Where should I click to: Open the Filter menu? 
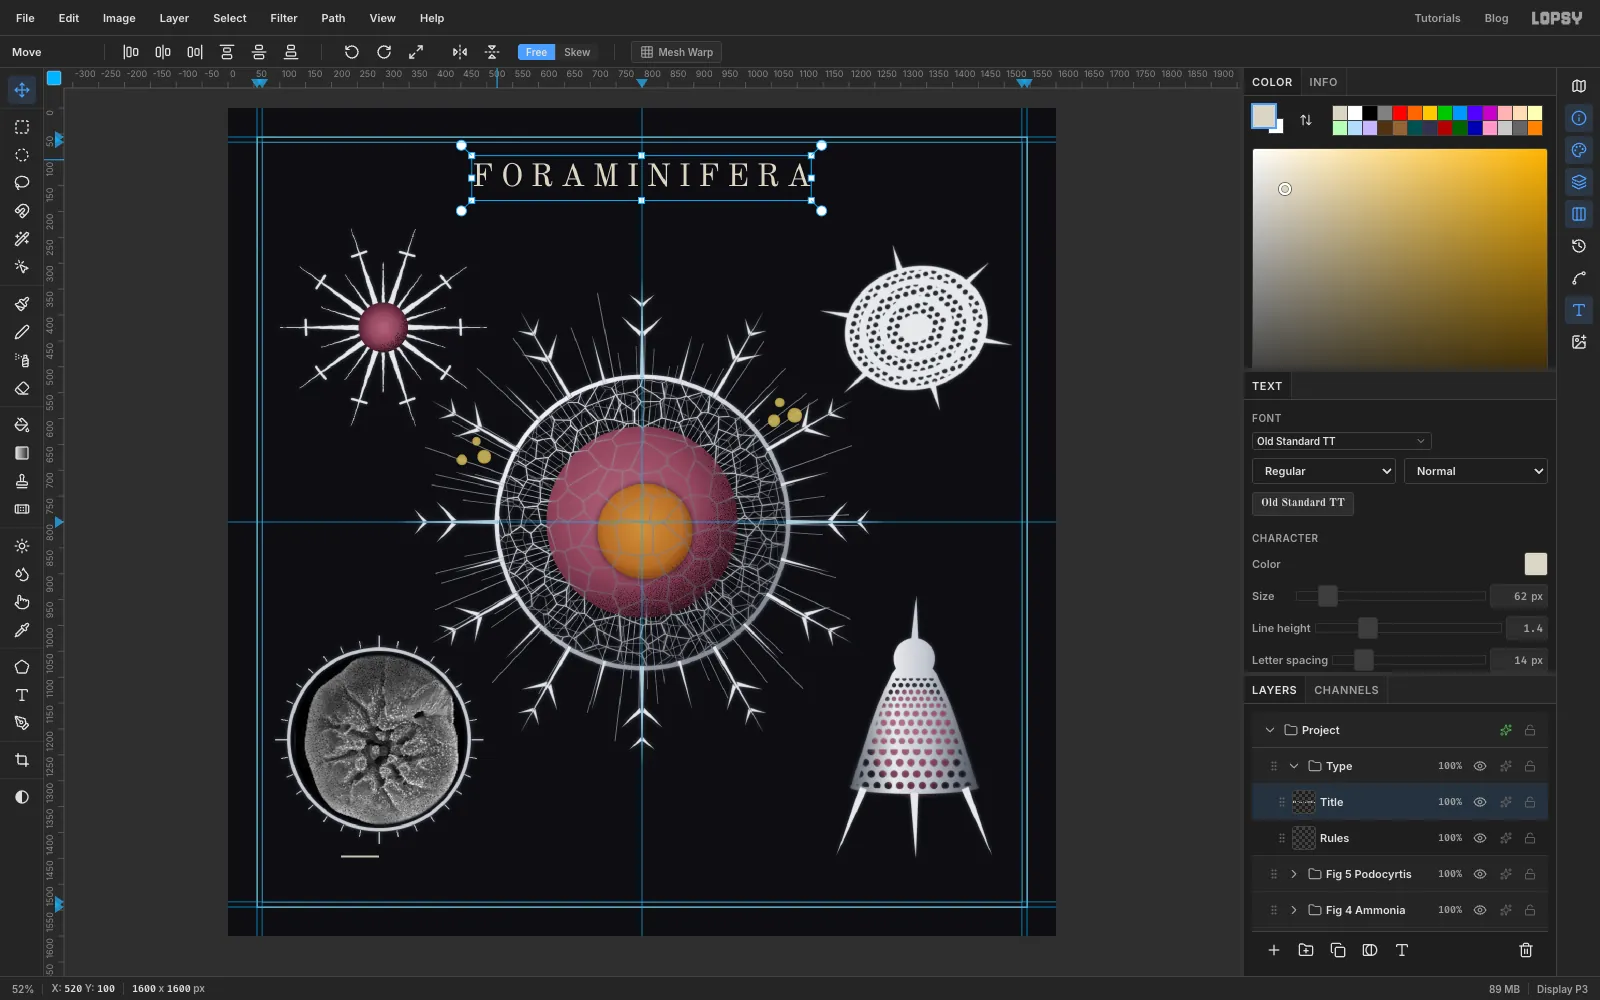[284, 18]
